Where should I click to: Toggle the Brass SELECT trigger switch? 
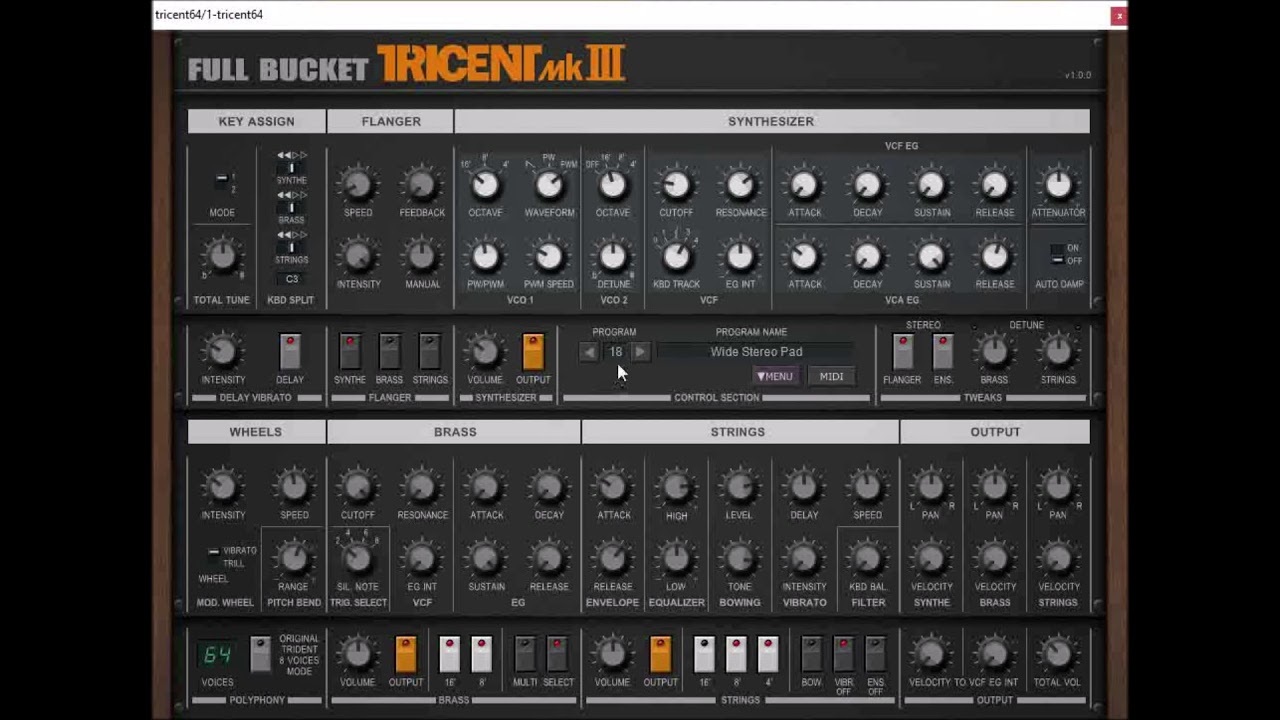click(x=557, y=654)
